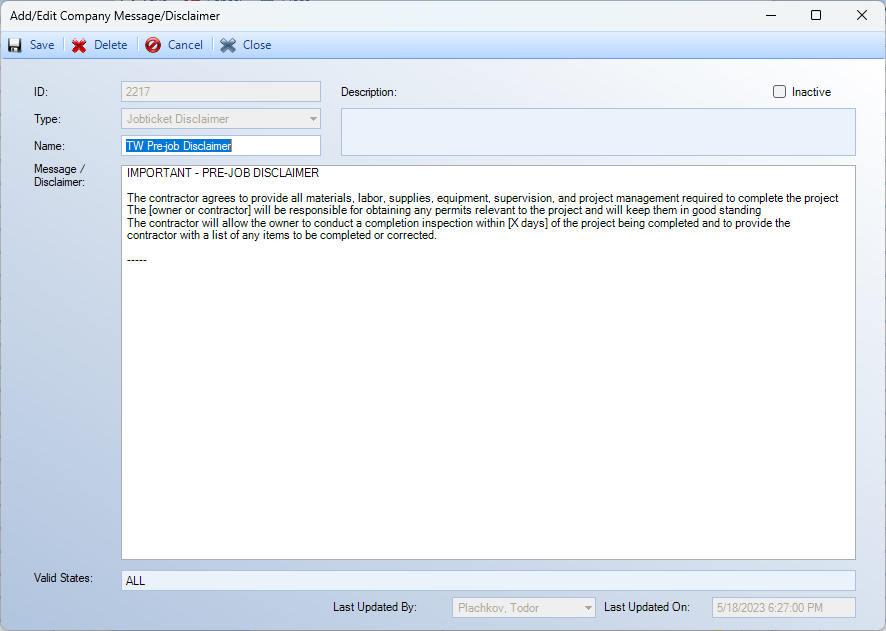Click inside the empty Description box

point(598,132)
